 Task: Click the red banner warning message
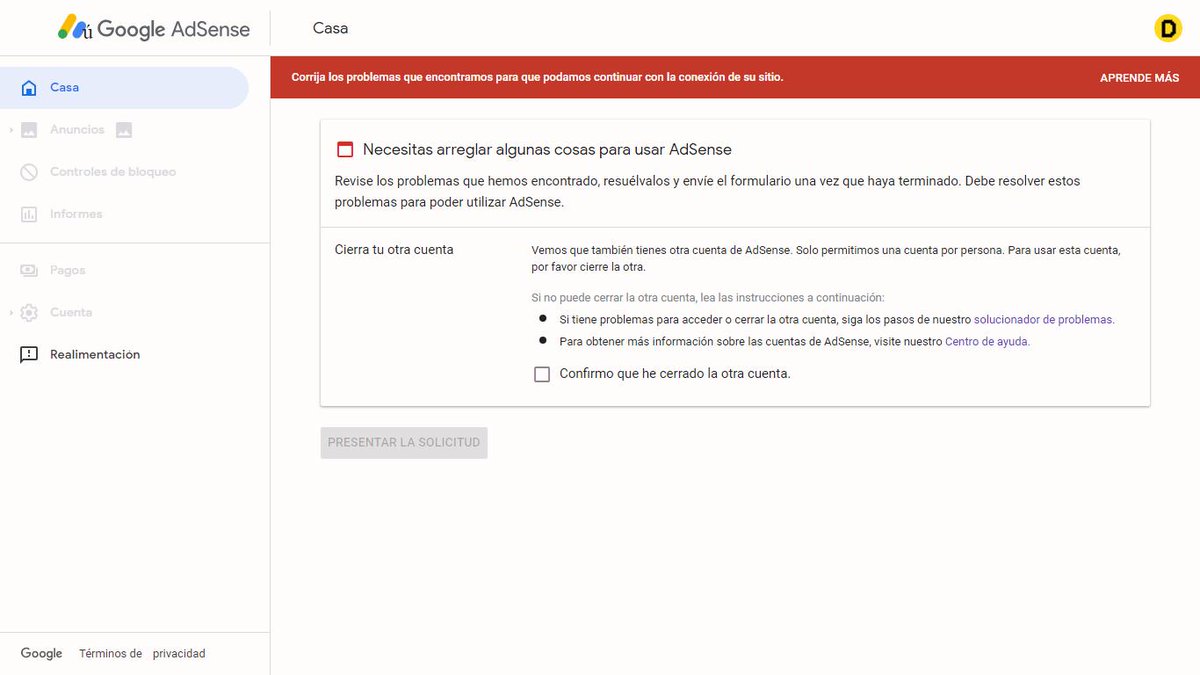coord(537,77)
